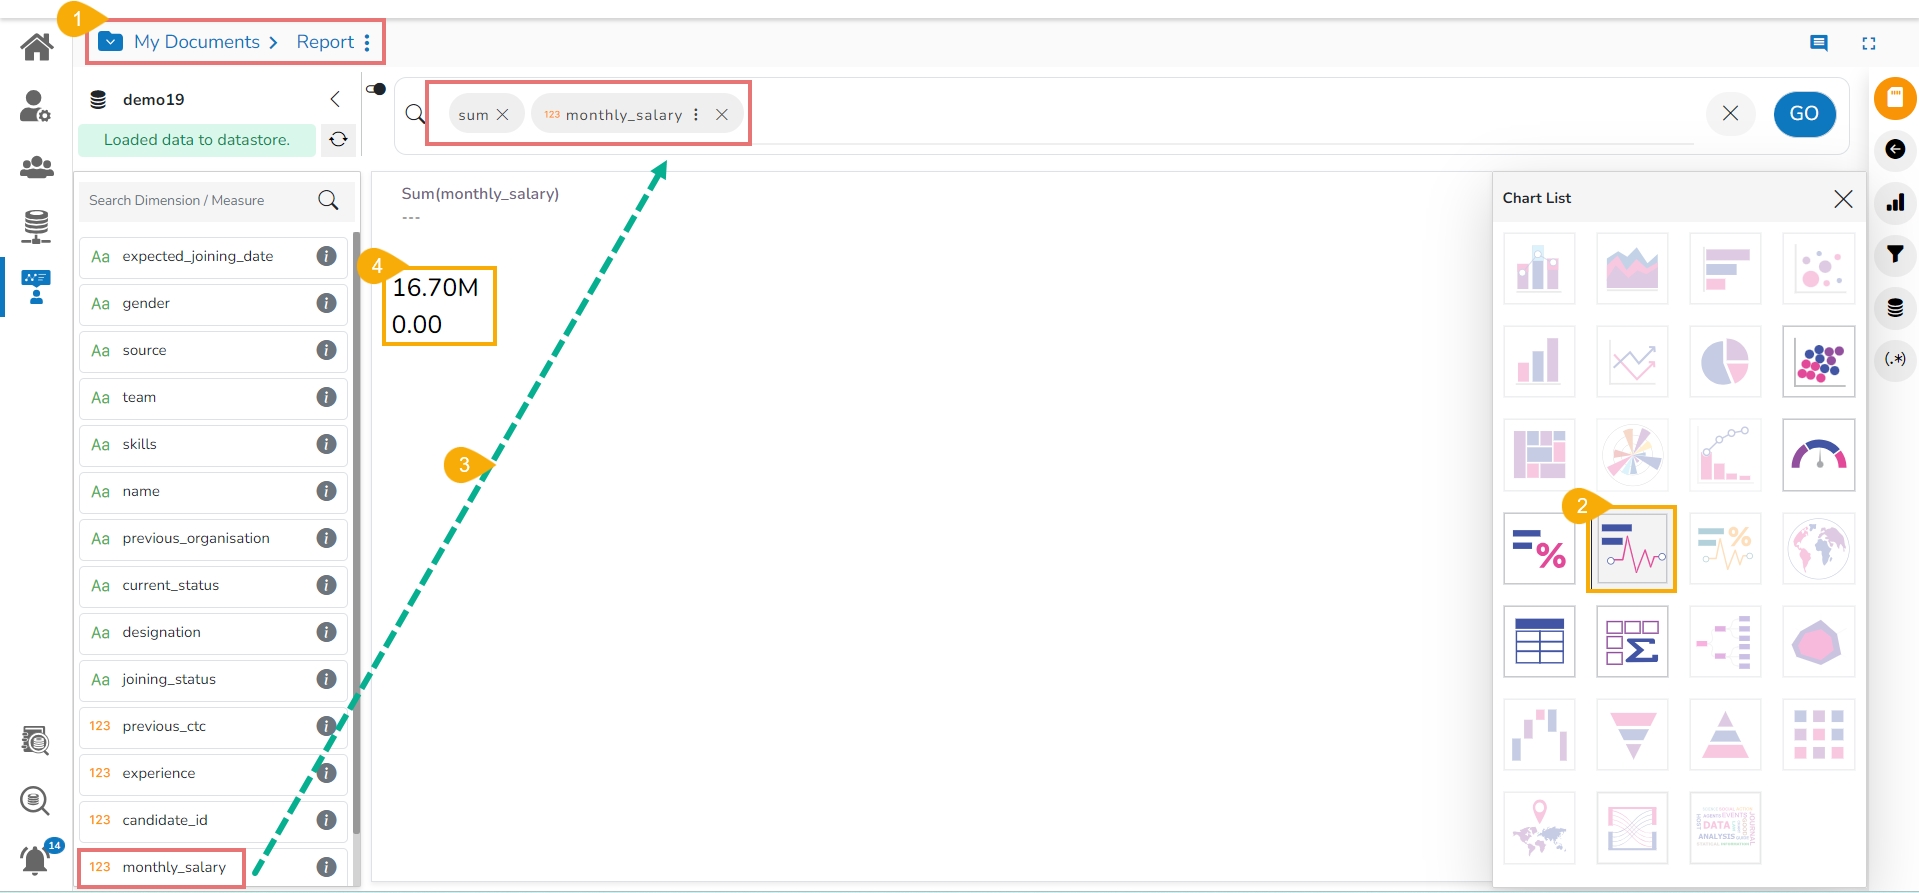Select the word cloud chart

[1725, 828]
